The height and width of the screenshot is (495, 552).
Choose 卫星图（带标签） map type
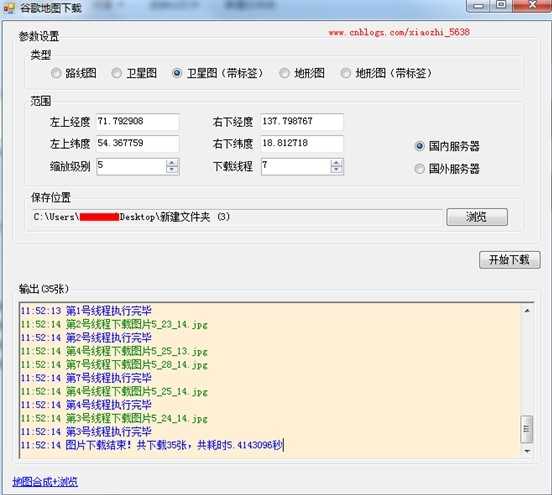tap(218, 73)
